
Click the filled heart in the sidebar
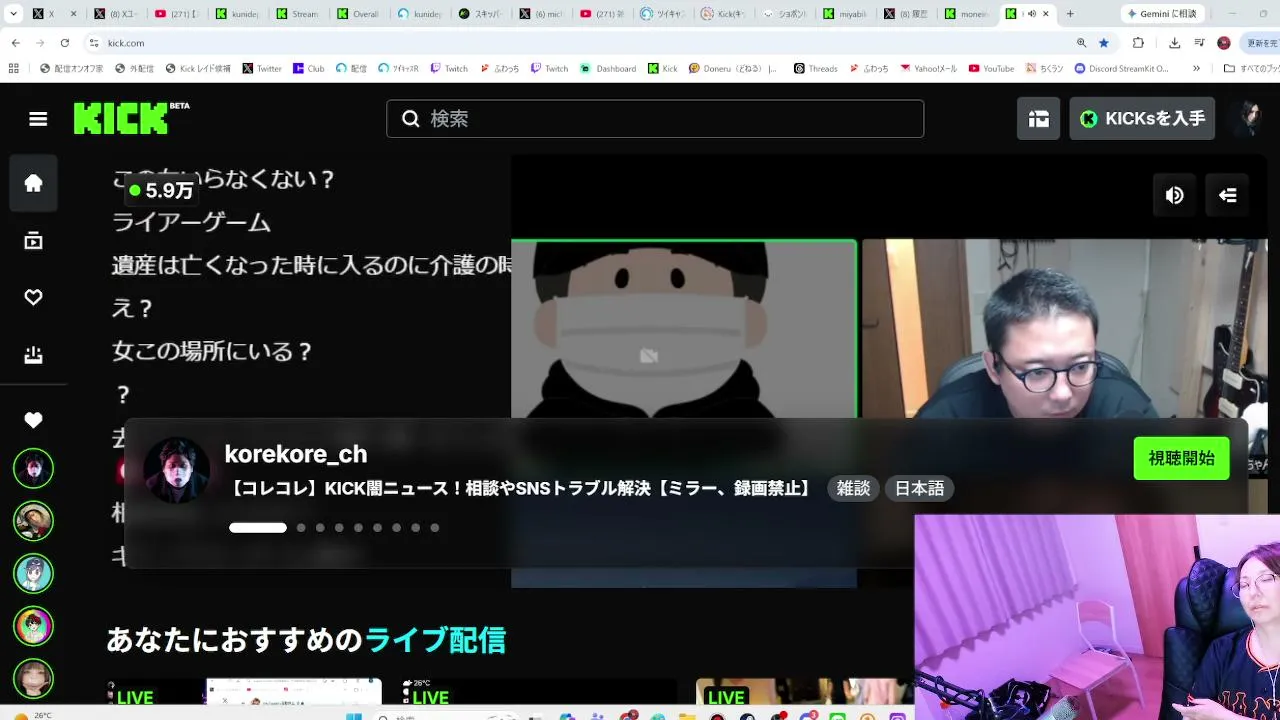(x=34, y=421)
